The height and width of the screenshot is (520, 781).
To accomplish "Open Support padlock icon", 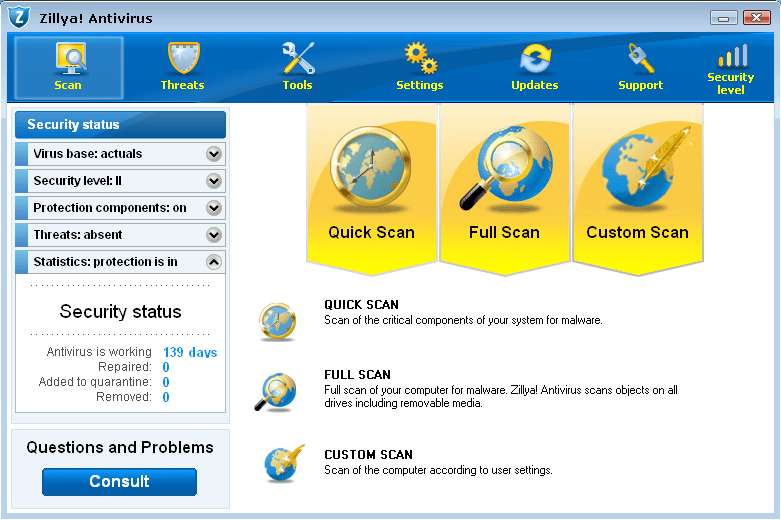I will 640,60.
